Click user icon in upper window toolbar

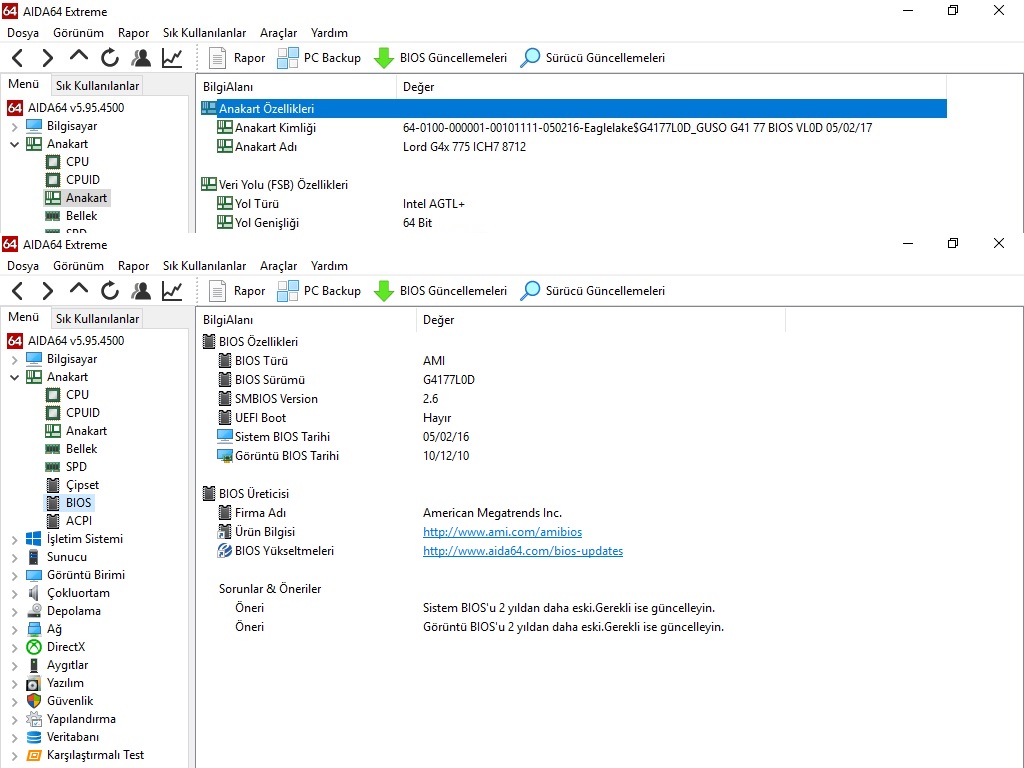(140, 57)
